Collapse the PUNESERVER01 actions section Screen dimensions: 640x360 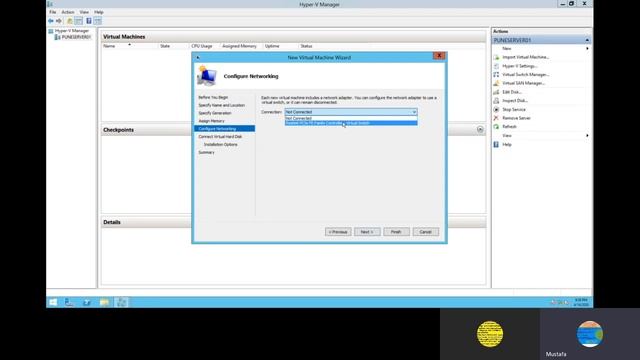(587, 40)
